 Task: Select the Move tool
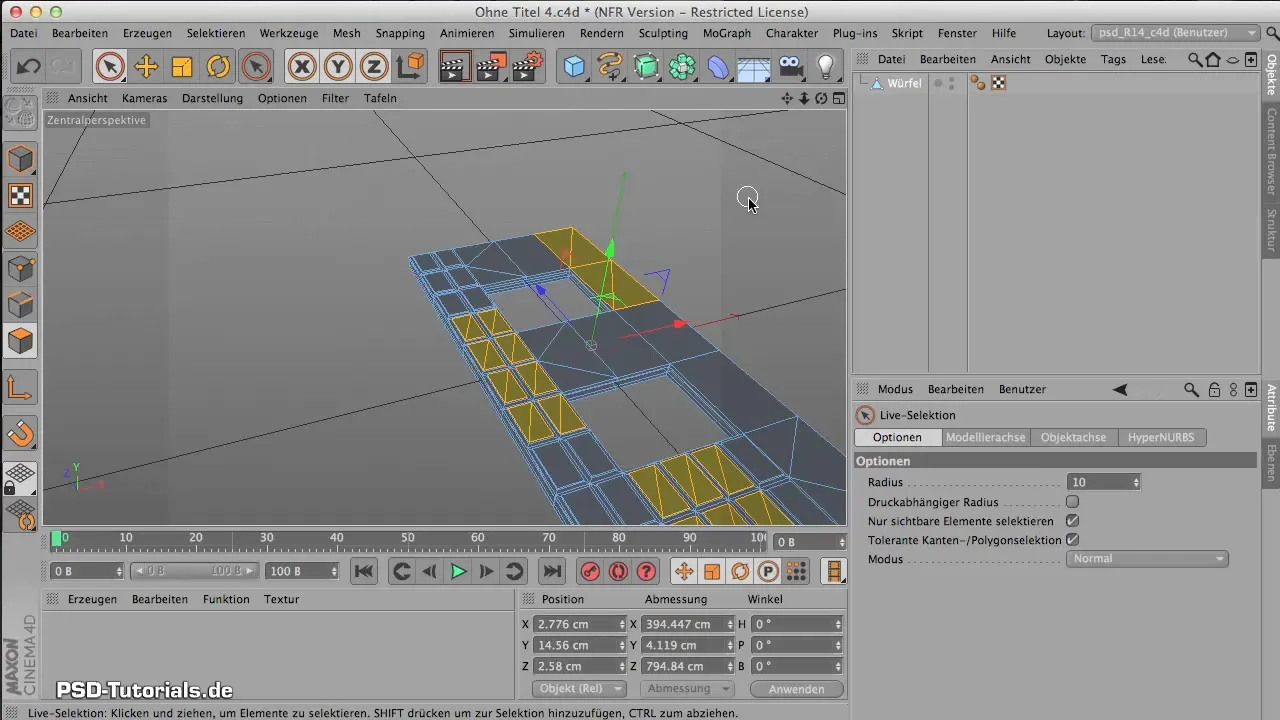point(146,67)
